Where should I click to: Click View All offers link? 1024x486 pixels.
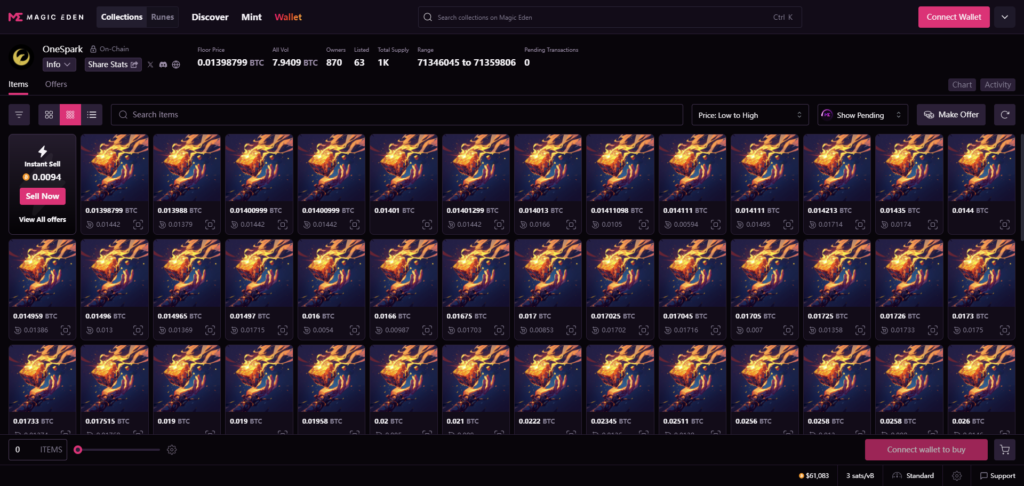tap(42, 219)
